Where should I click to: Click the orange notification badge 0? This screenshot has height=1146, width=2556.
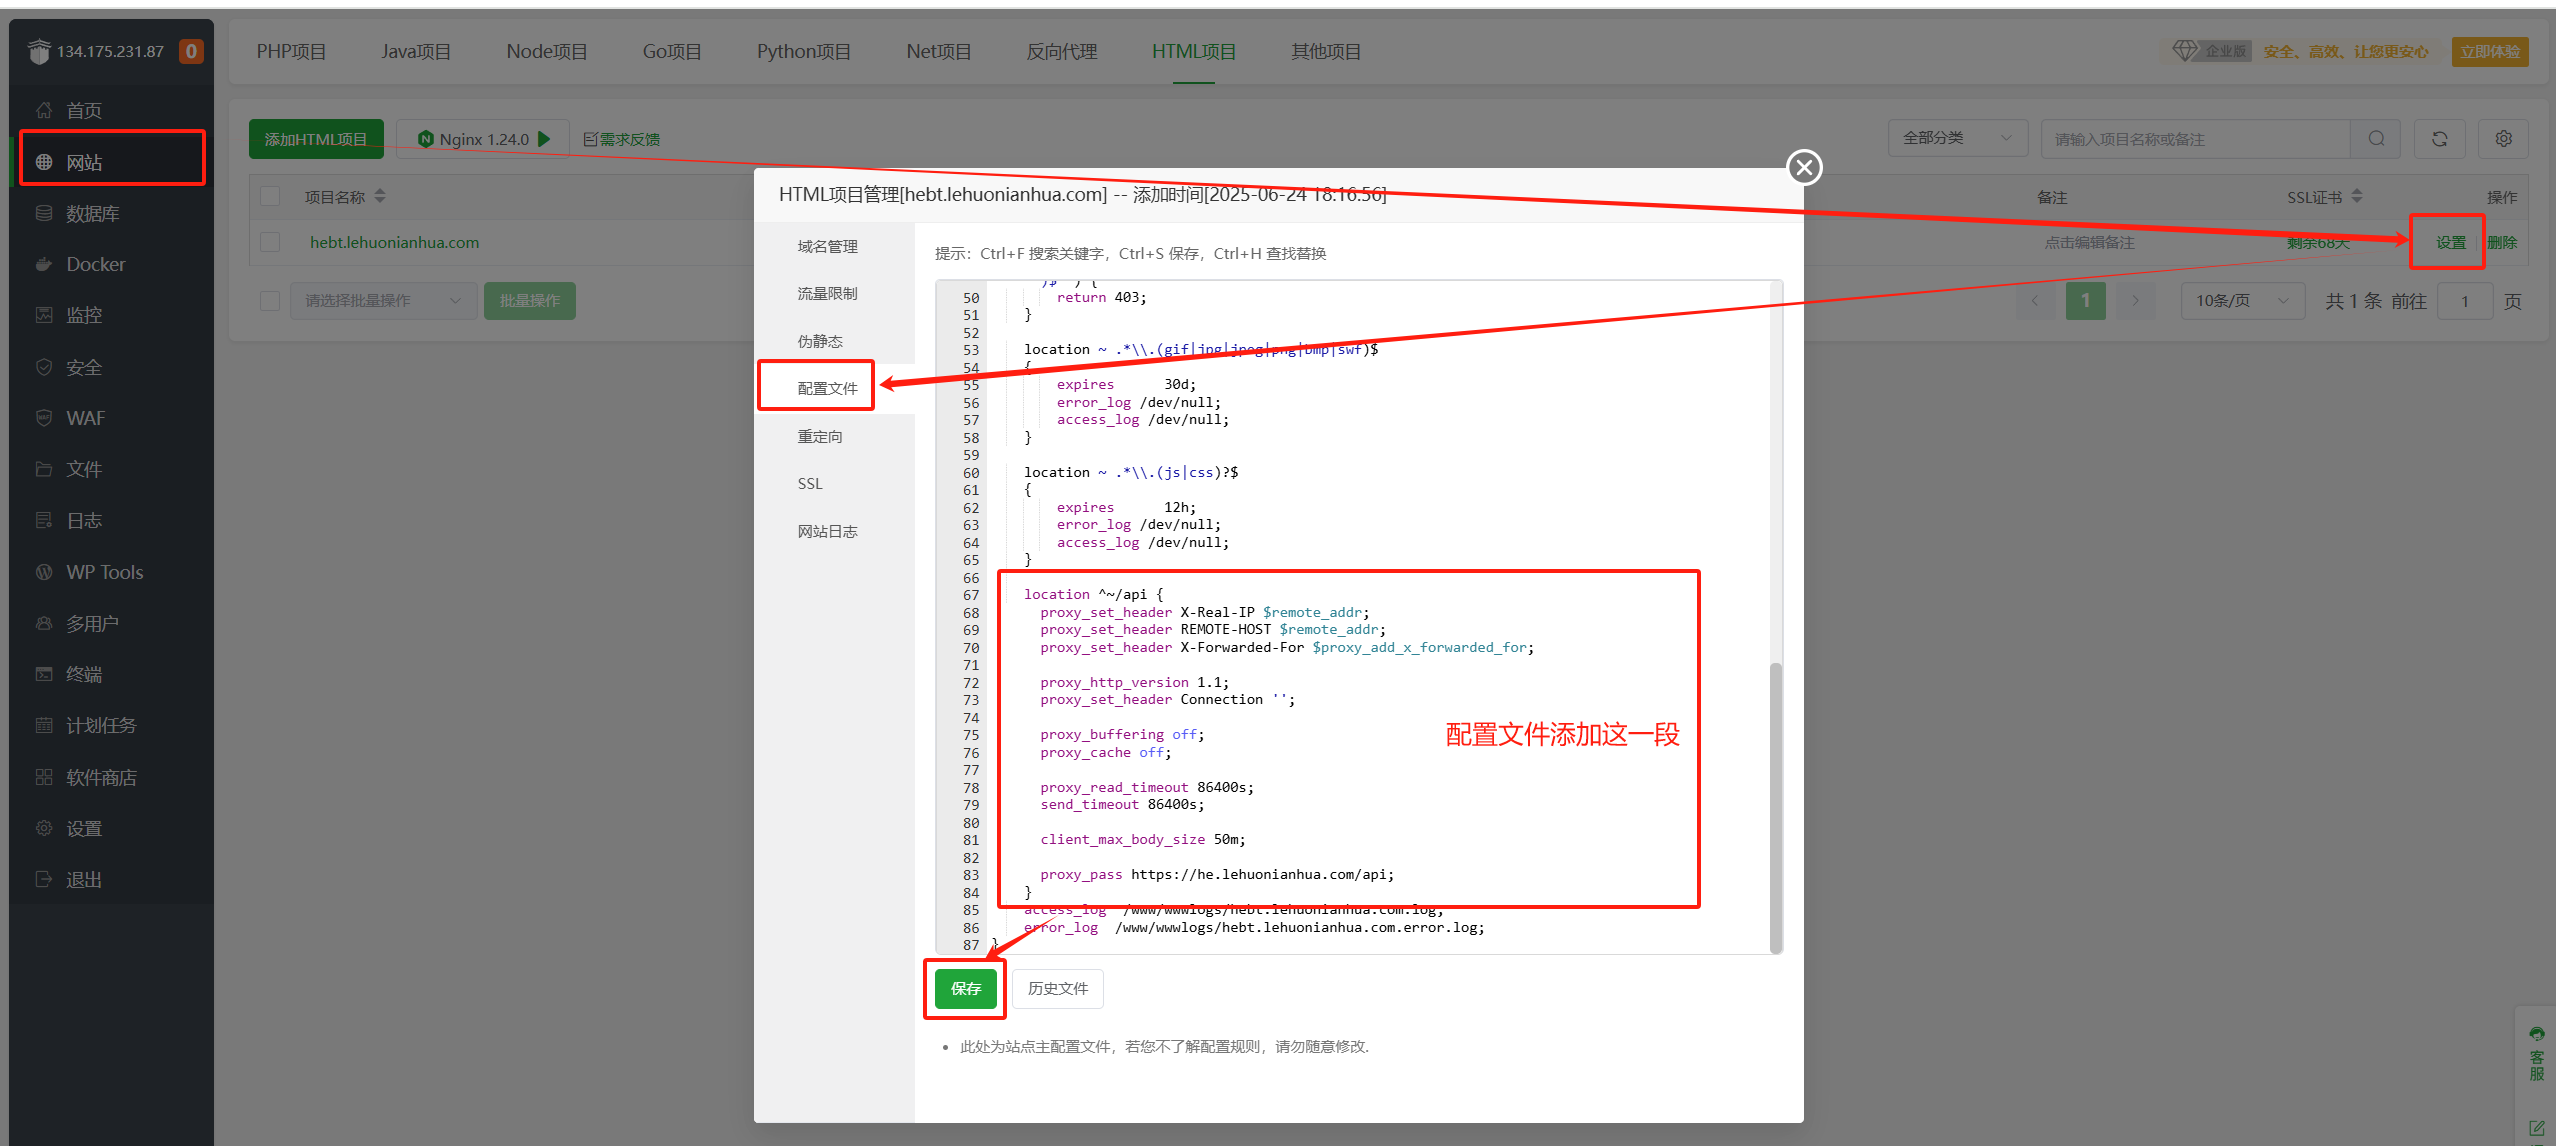coord(191,51)
